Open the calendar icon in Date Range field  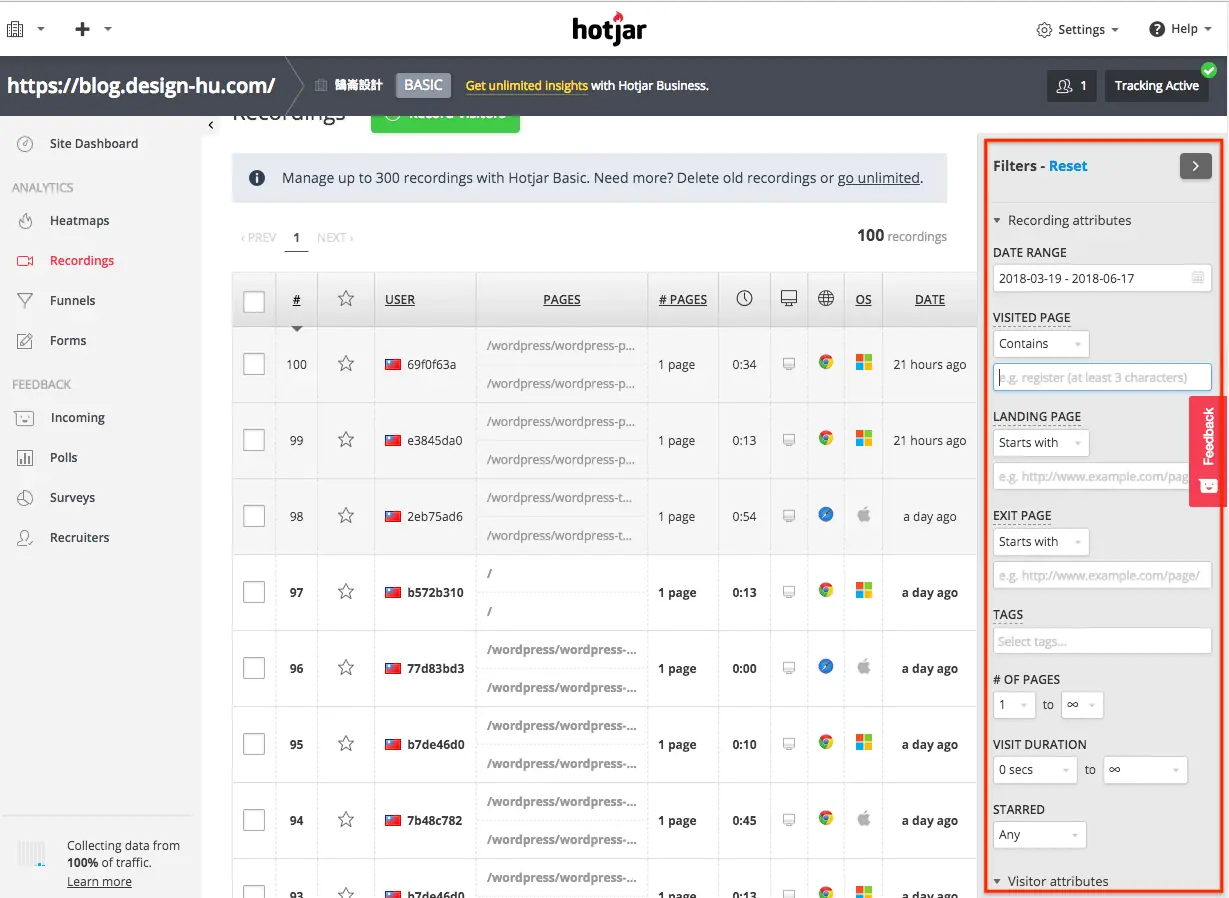click(1198, 278)
